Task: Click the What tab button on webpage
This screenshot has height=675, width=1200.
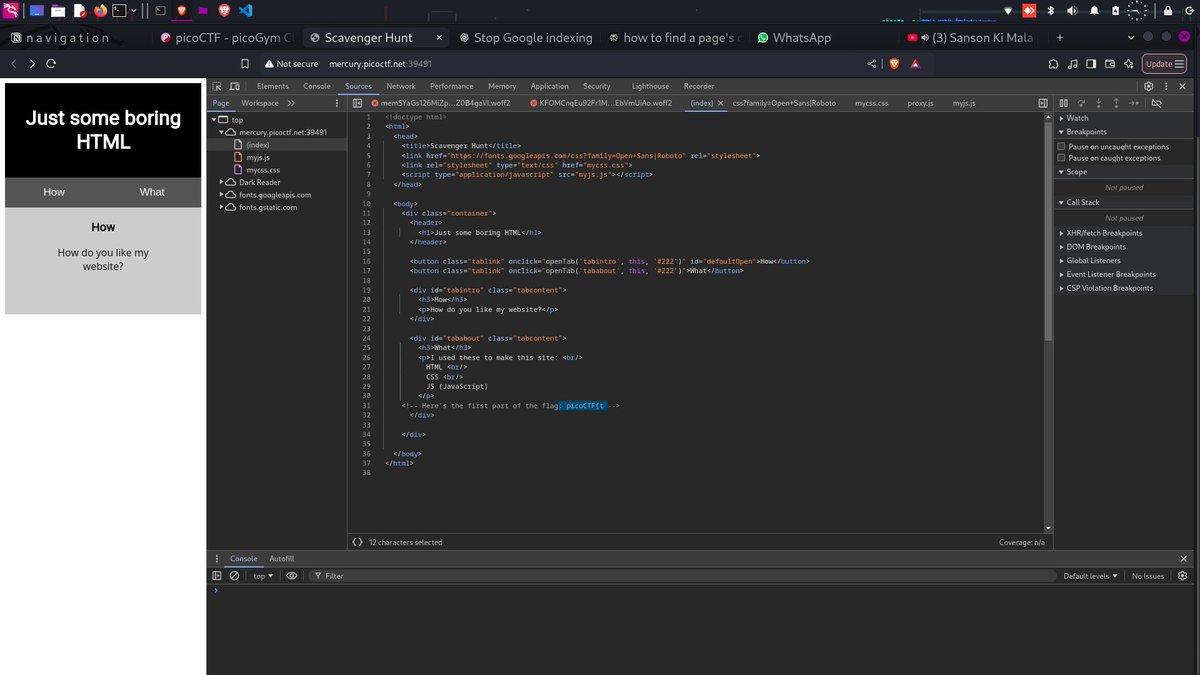Action: point(152,192)
